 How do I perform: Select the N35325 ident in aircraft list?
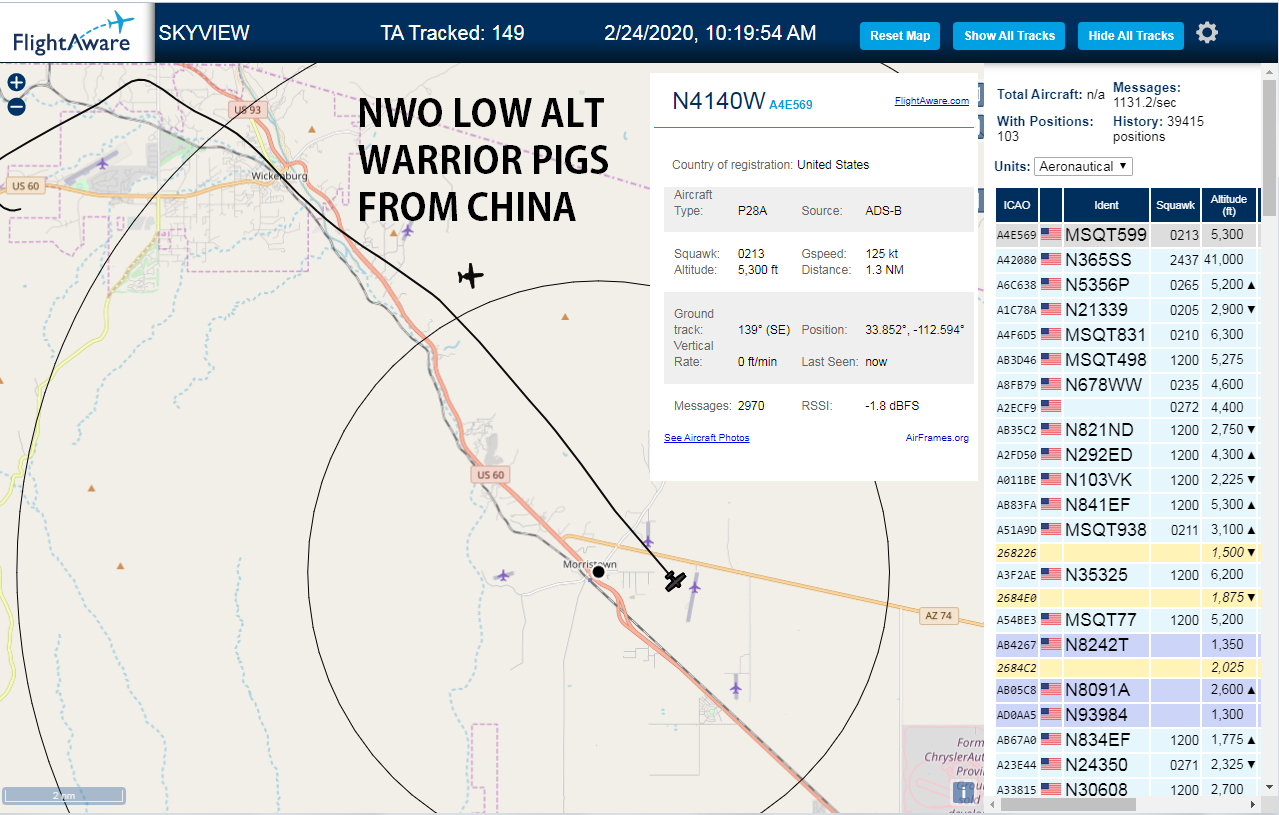click(1096, 575)
